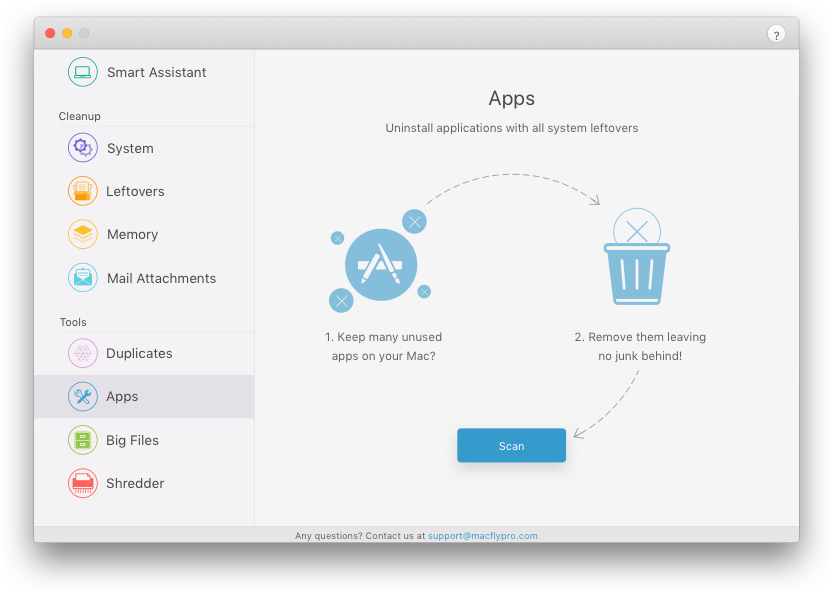
Task: Click the Big Files drive icon
Action: point(82,440)
